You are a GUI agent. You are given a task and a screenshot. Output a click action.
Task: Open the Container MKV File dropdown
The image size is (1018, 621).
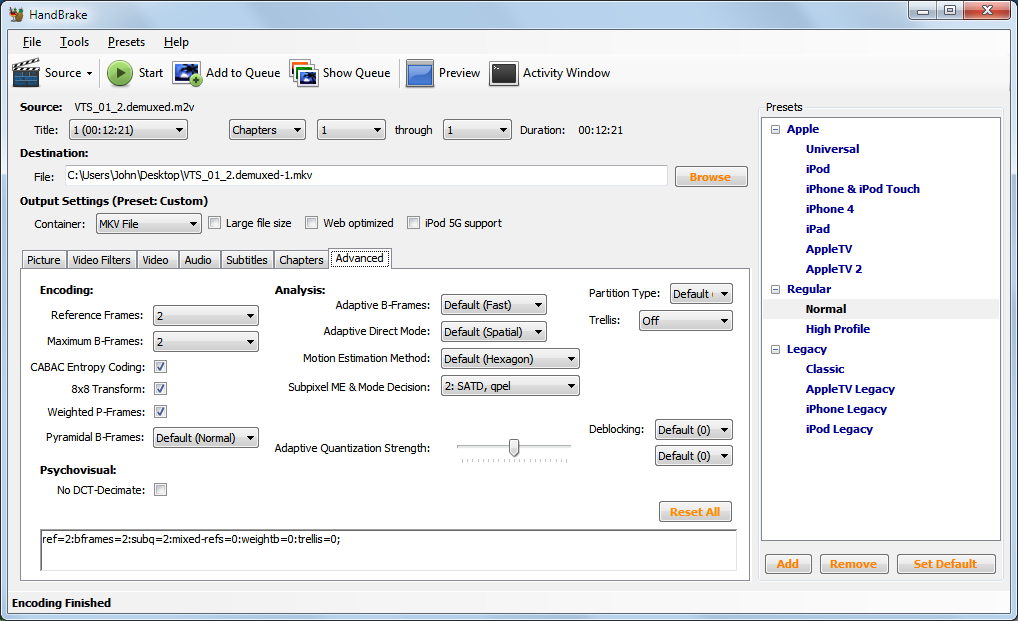click(x=149, y=224)
